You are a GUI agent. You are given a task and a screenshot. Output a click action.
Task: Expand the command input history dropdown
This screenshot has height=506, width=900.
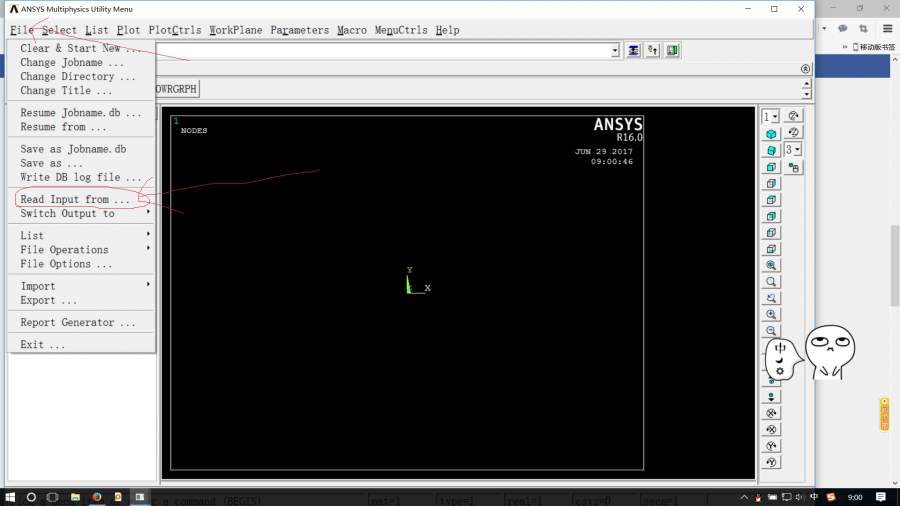(615, 50)
